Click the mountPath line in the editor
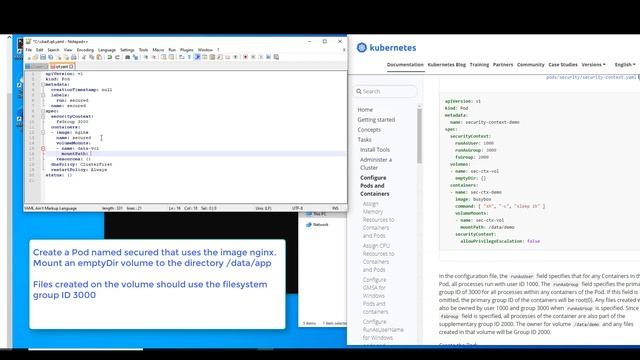Screen dimensions: 640x360 (195, 154)
